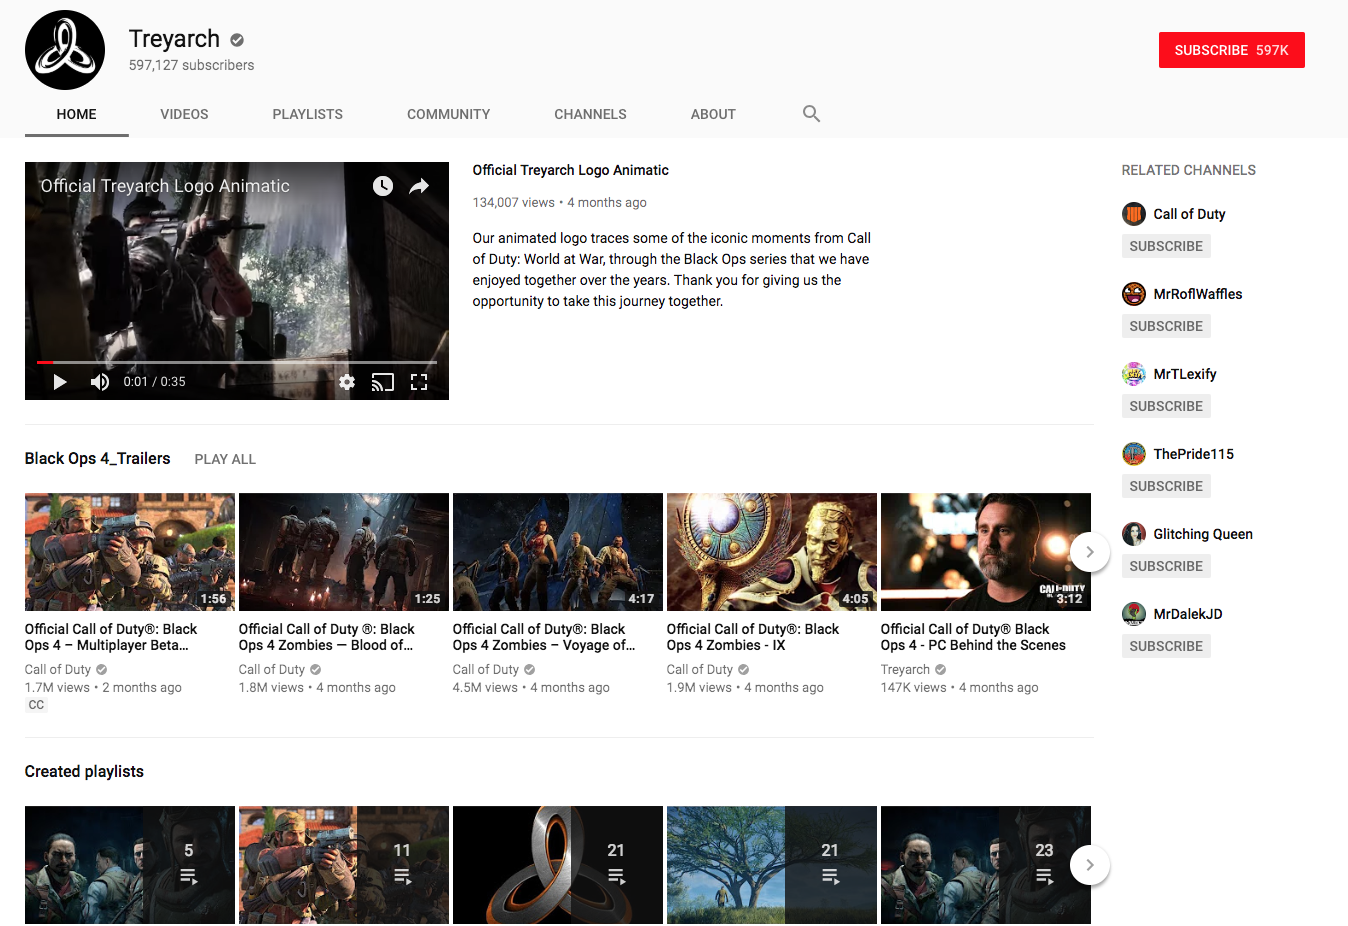Click the Watch Later clock icon on video
Viewport: 1348px width, 926px height.
point(383,186)
